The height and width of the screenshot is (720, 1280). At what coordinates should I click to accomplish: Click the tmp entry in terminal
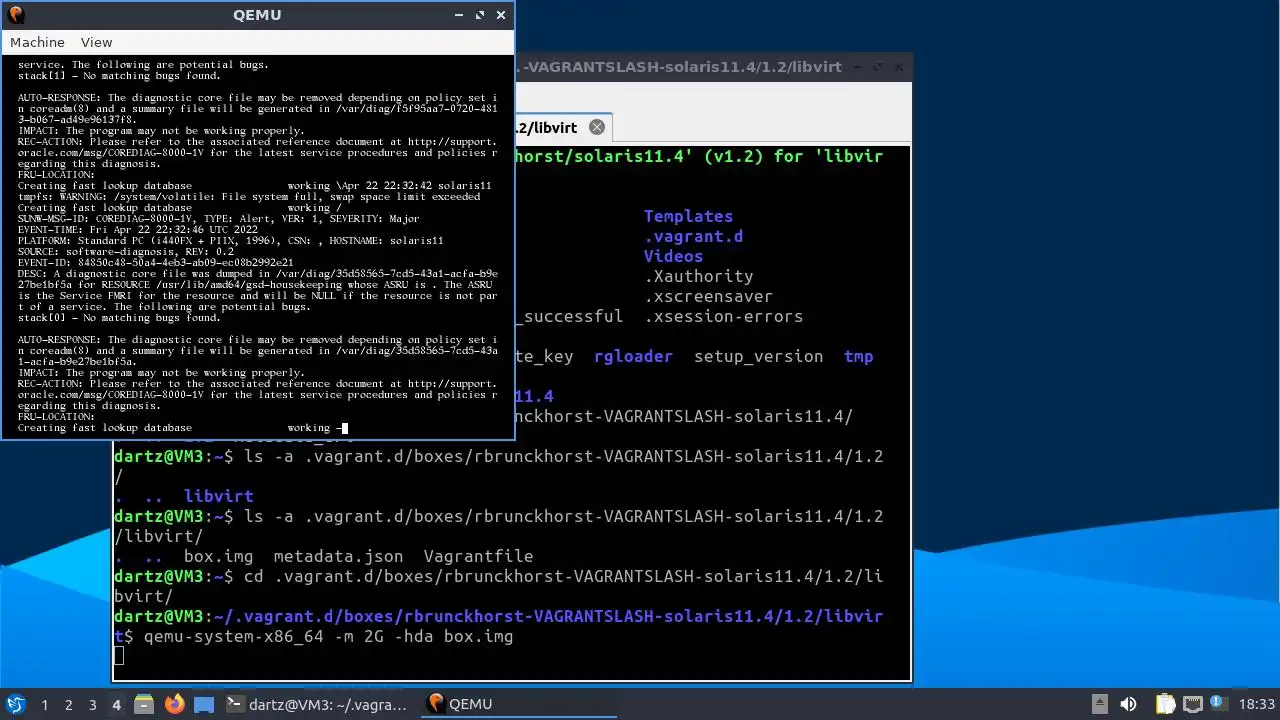click(x=858, y=356)
